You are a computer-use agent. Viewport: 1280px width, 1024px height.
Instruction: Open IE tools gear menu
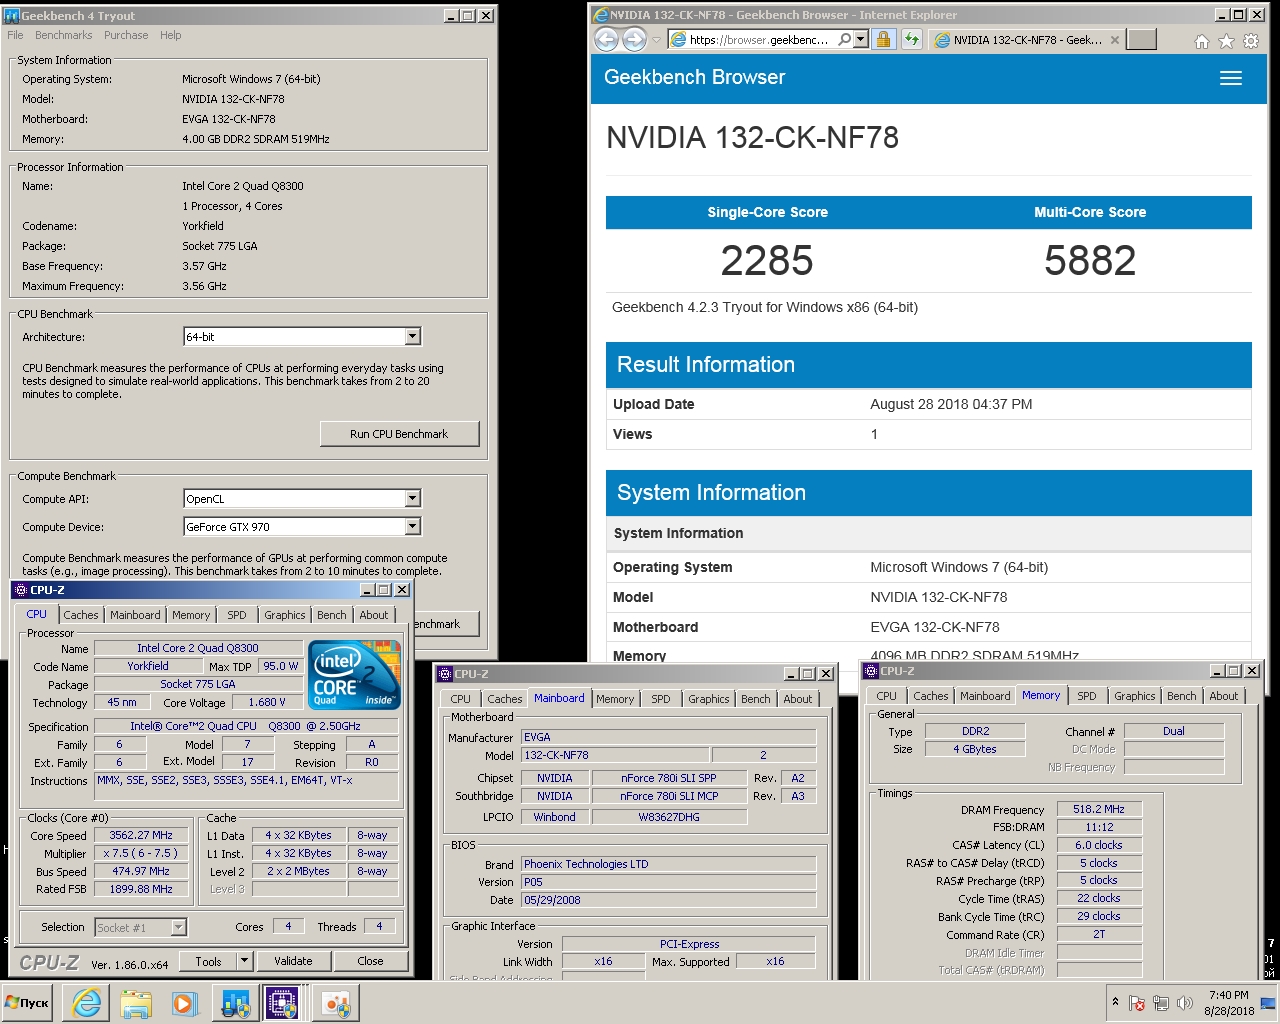pos(1251,41)
